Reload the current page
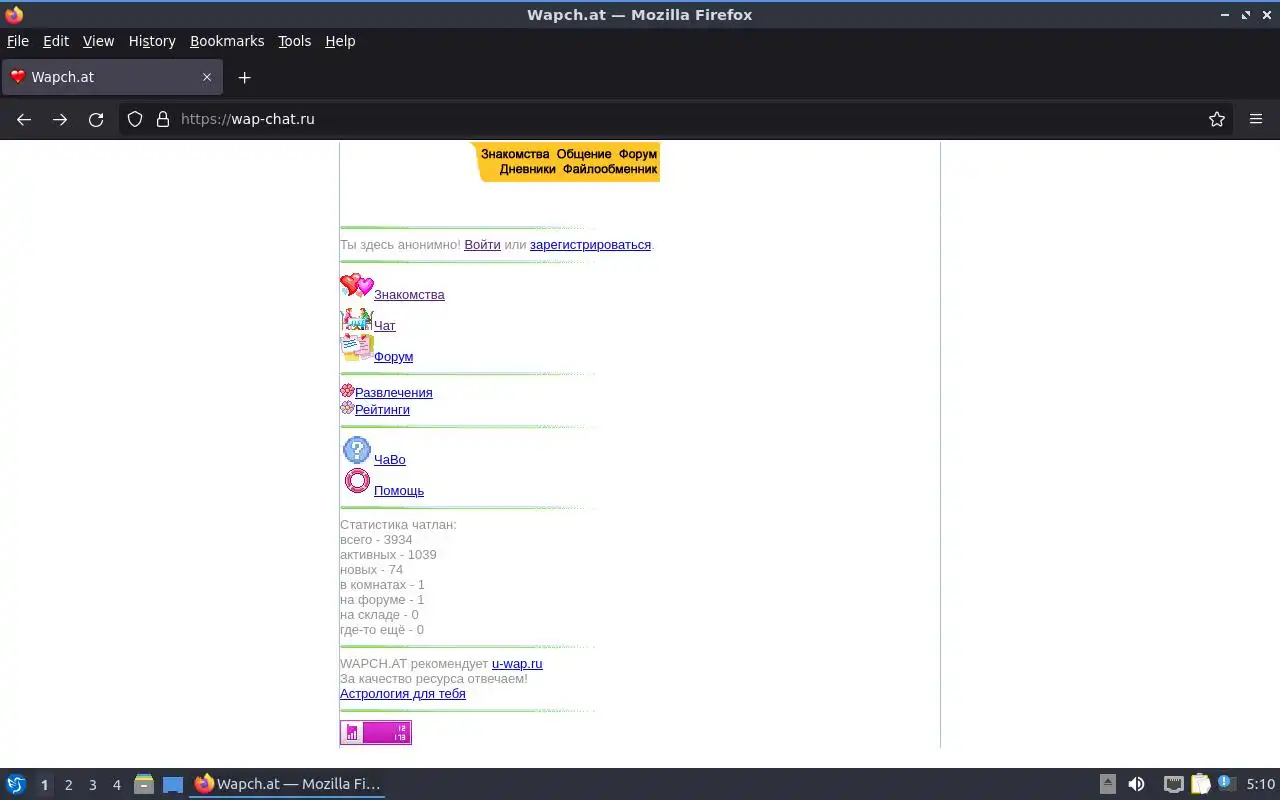1280x800 pixels. [x=96, y=119]
